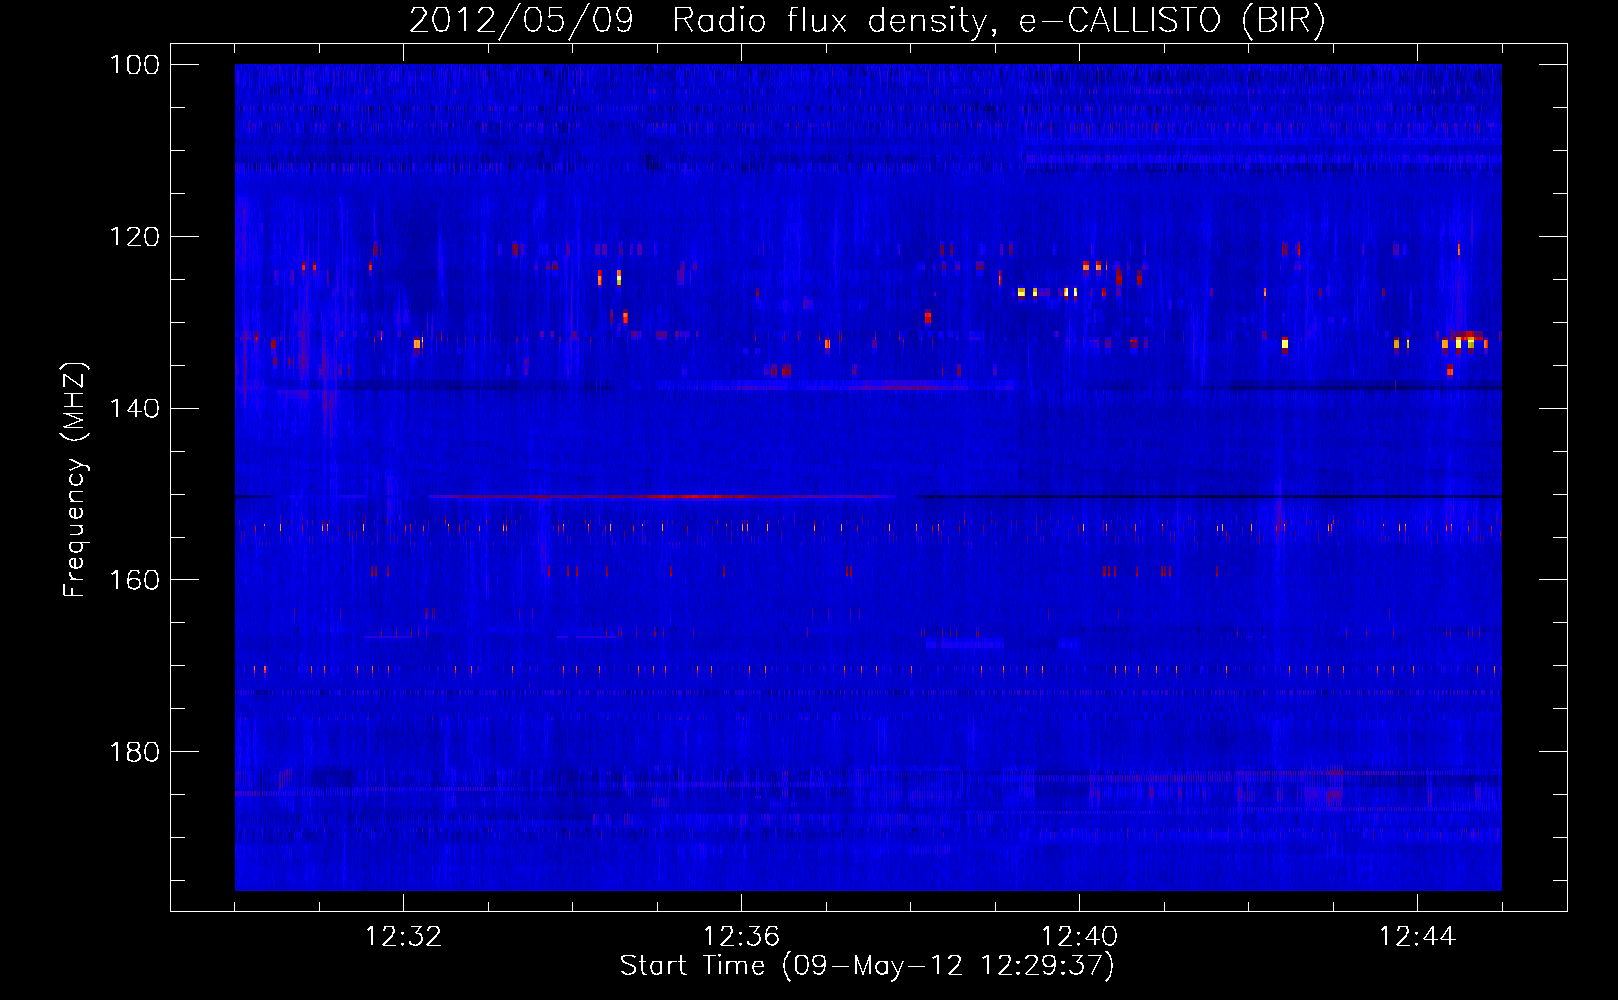This screenshot has height=1000, width=1618.
Task: Click the 12:32 time tick label
Action: [403, 937]
